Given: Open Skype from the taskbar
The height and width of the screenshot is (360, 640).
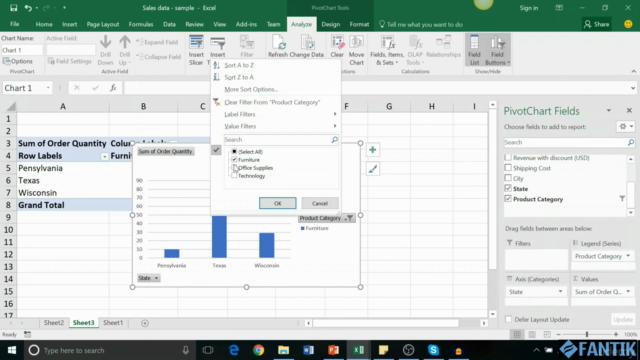Looking at the screenshot, I should click(x=433, y=350).
